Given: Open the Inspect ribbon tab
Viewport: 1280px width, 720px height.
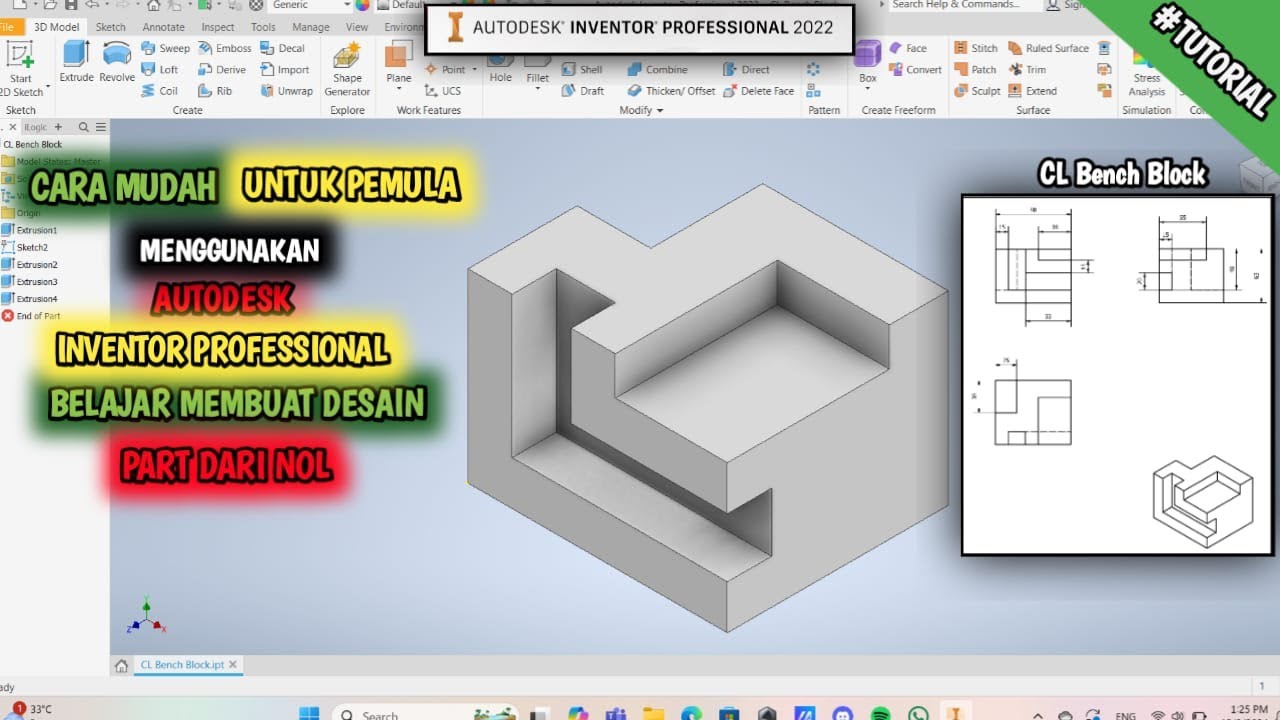Looking at the screenshot, I should pos(217,27).
